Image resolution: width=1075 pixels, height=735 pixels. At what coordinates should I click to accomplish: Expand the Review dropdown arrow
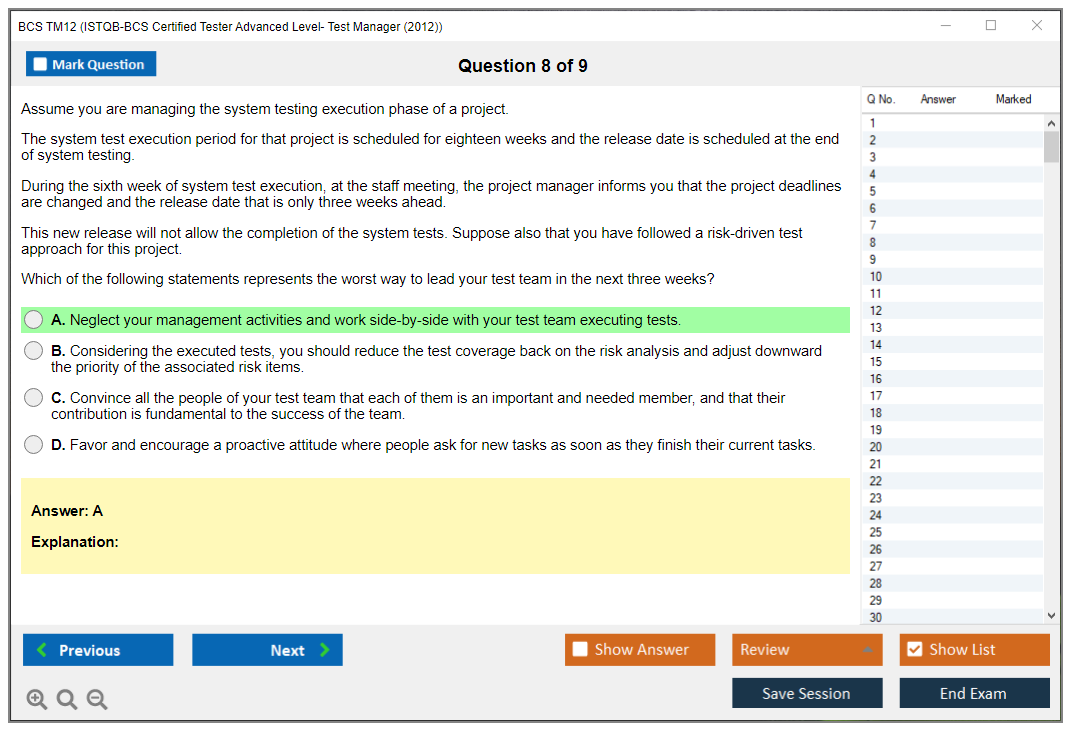click(x=867, y=650)
